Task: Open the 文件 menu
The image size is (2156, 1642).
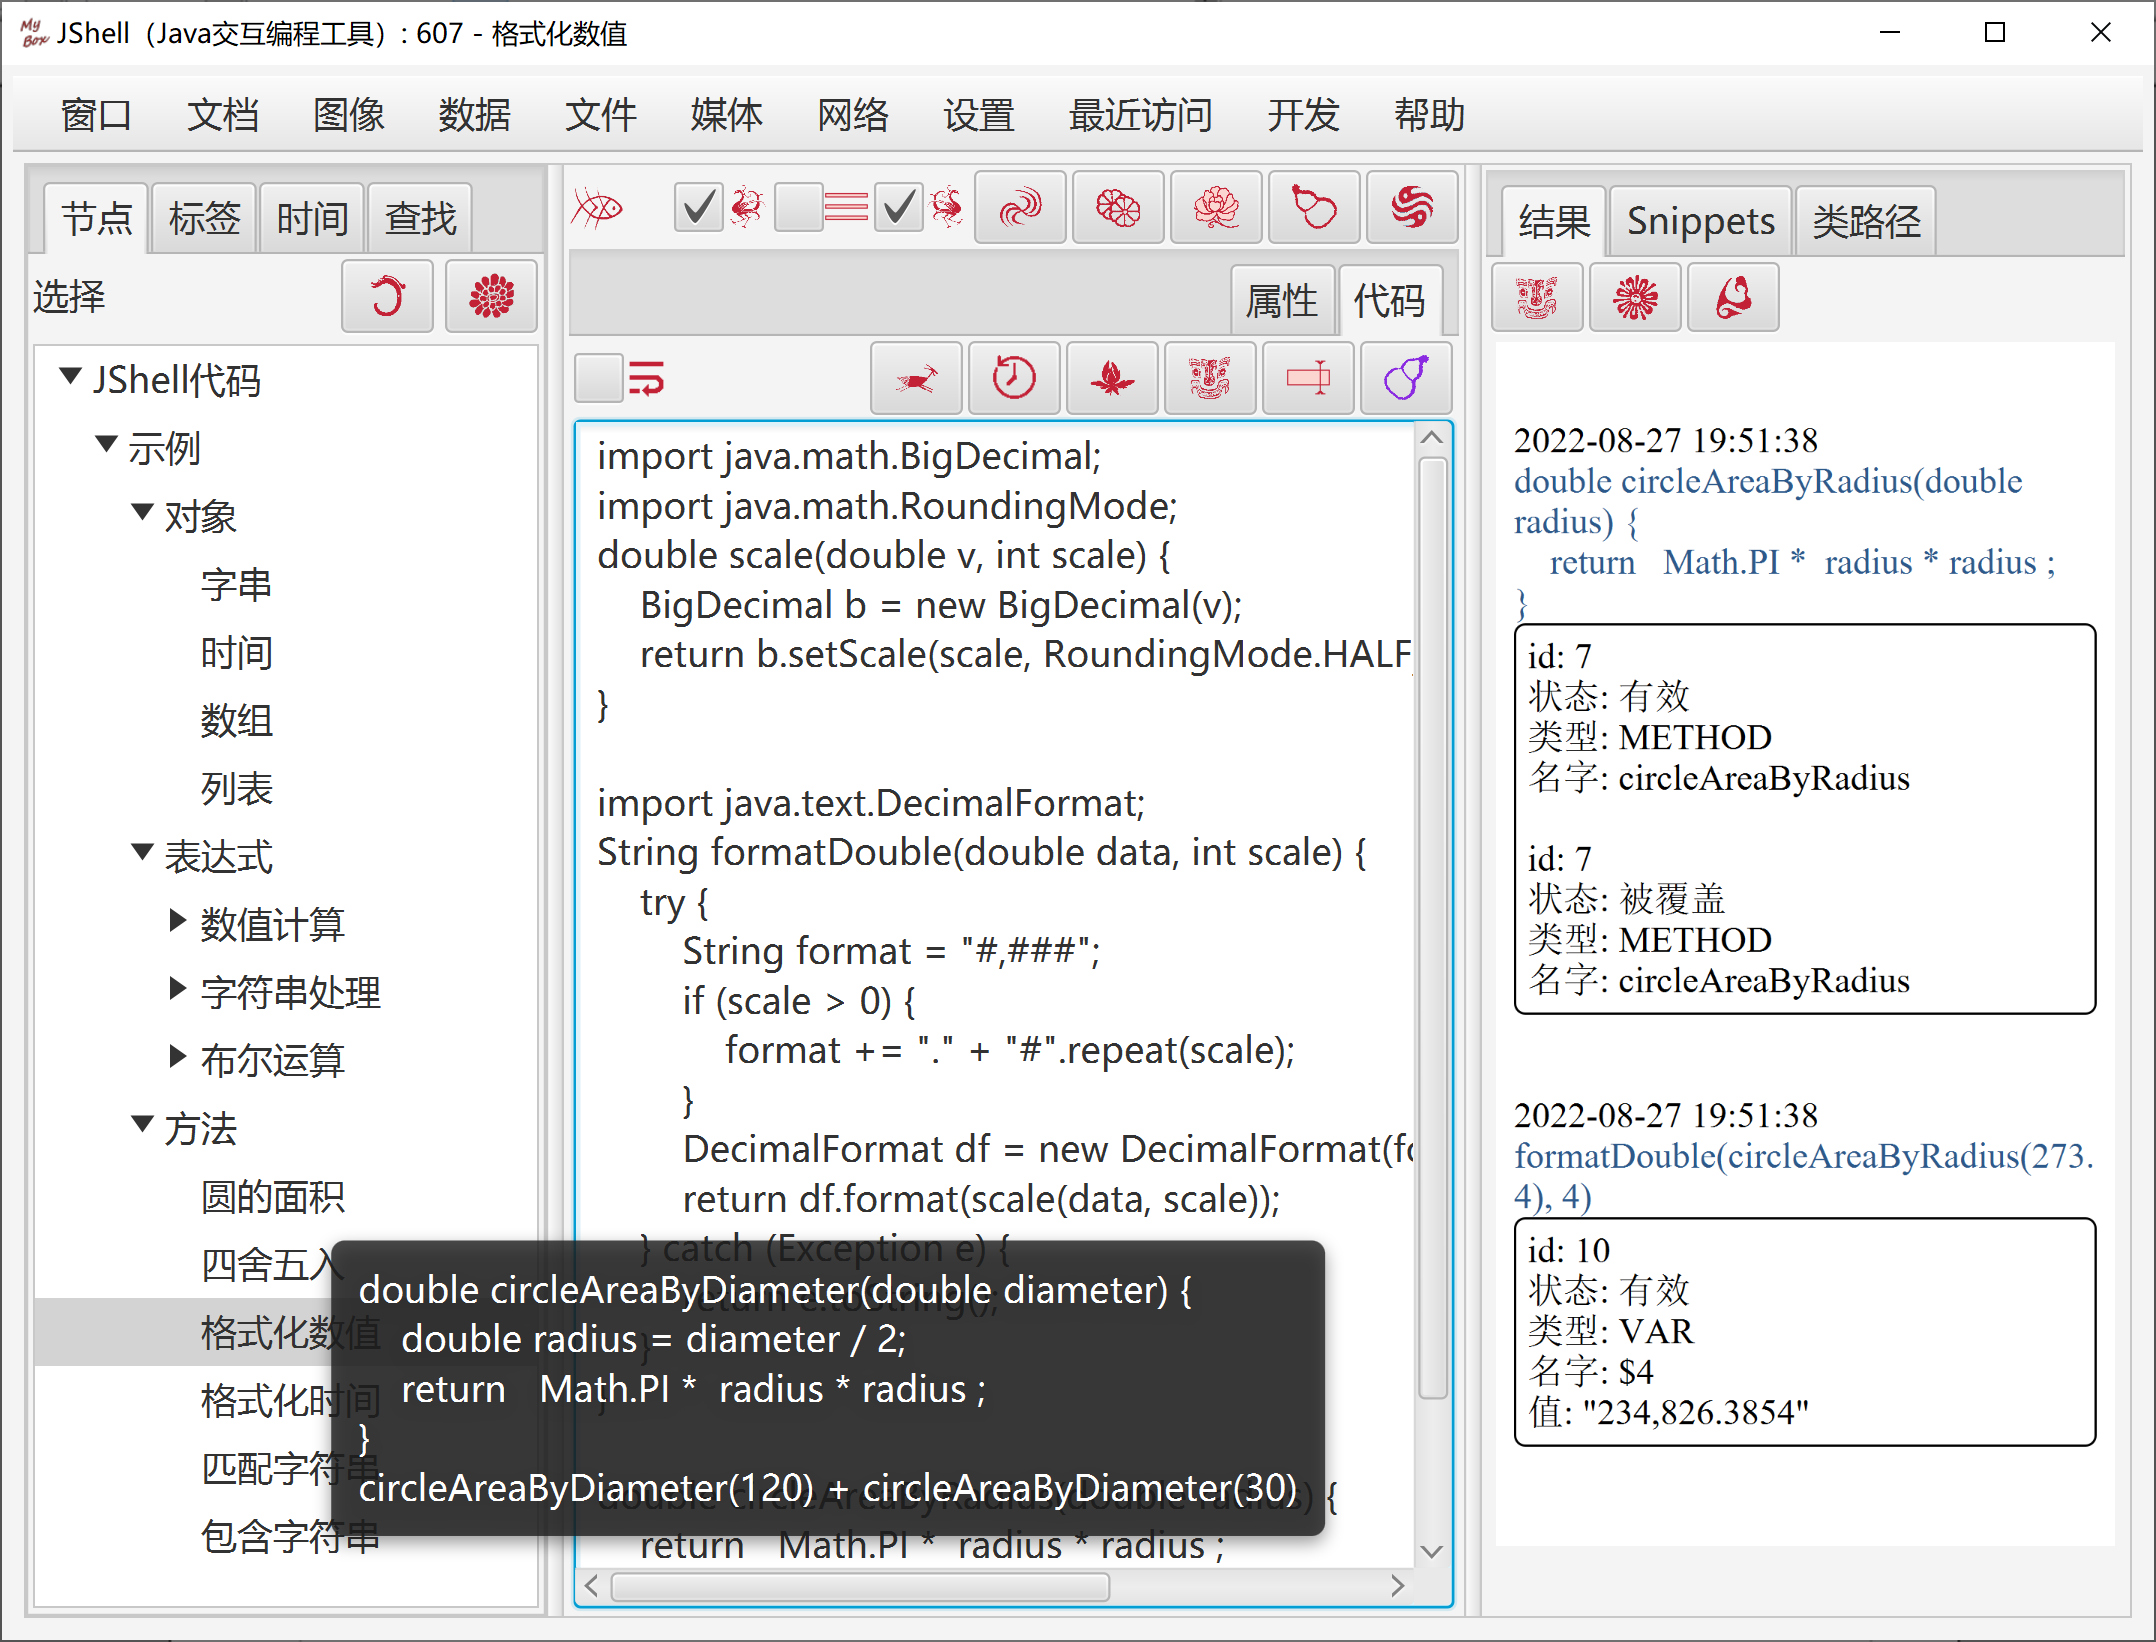Action: point(600,115)
